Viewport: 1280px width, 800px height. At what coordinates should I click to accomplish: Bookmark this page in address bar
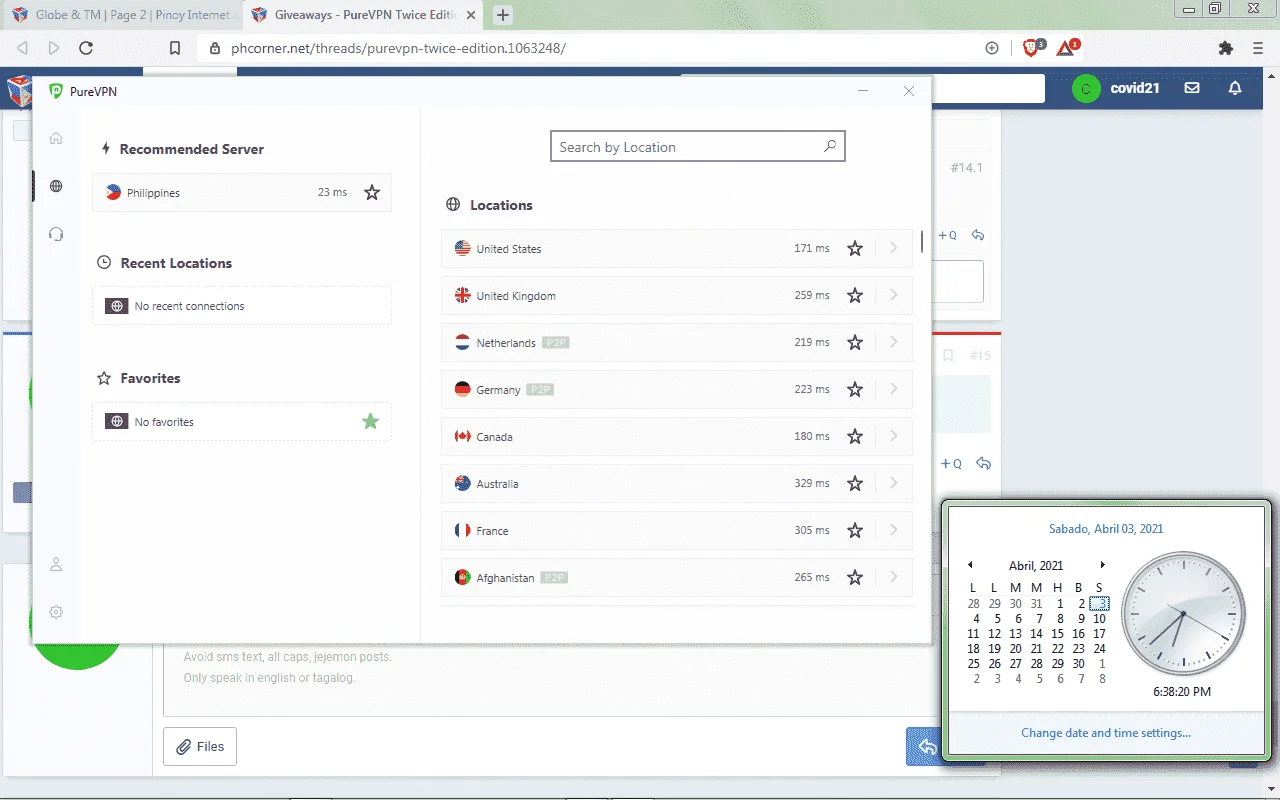(175, 48)
